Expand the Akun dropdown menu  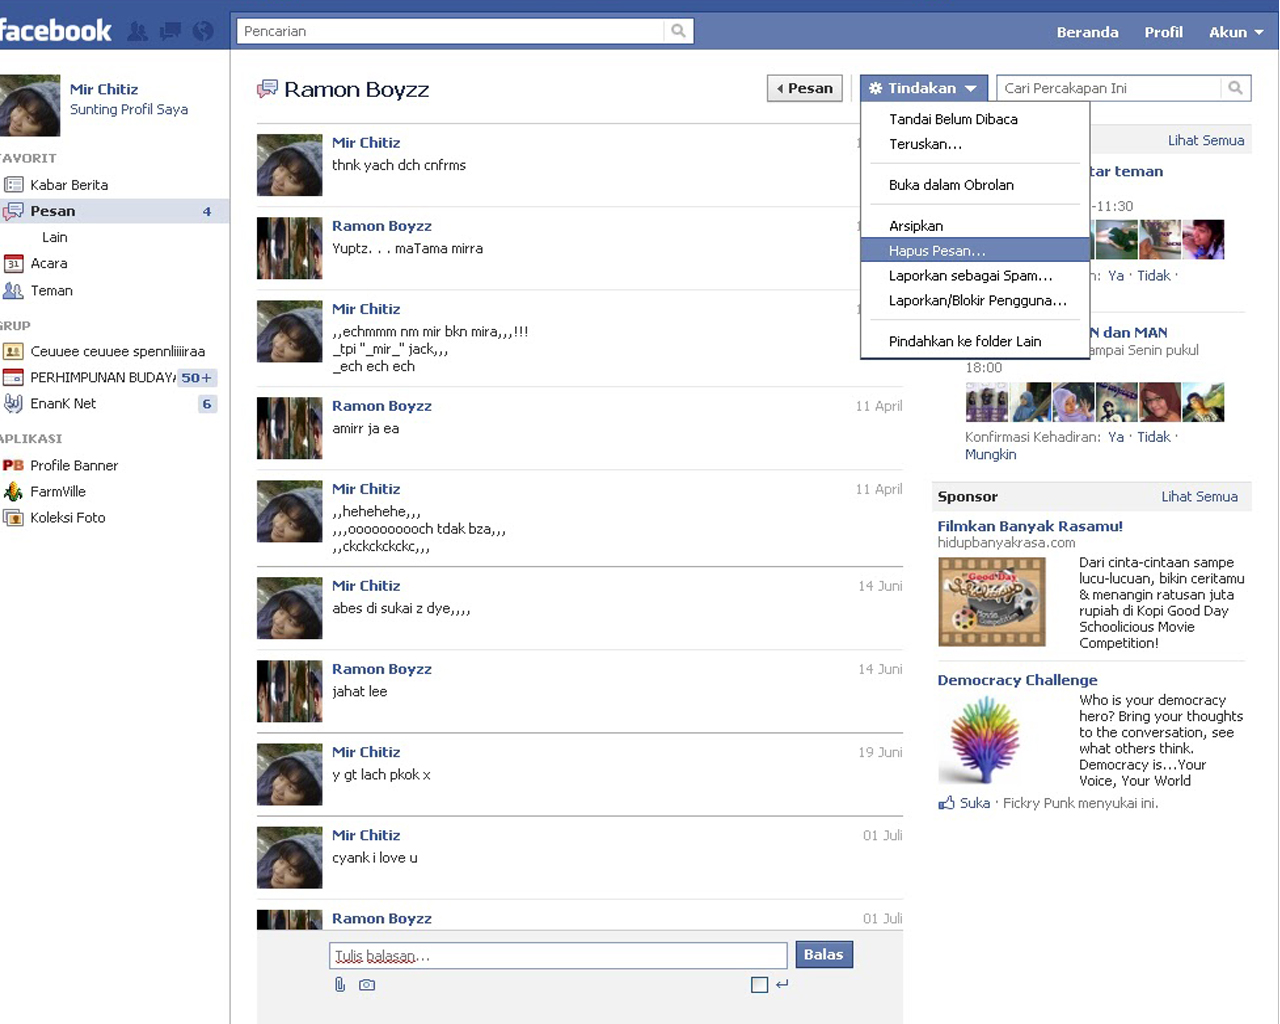1236,32
